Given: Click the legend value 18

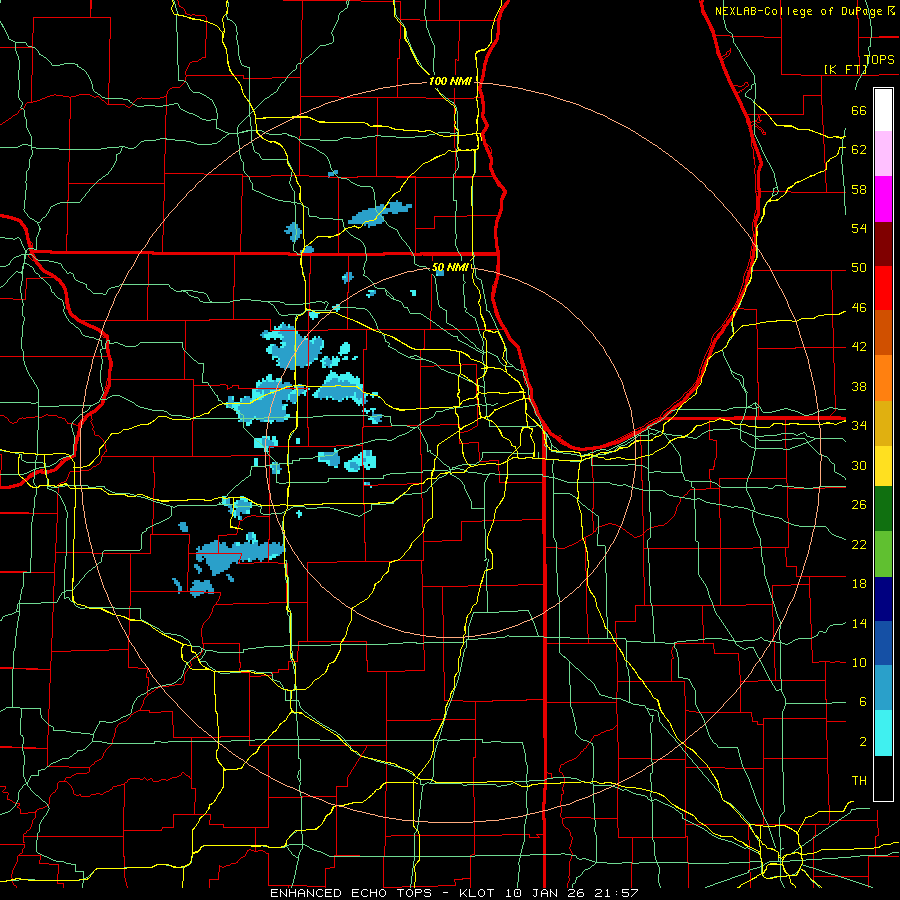Looking at the screenshot, I should pos(859,584).
